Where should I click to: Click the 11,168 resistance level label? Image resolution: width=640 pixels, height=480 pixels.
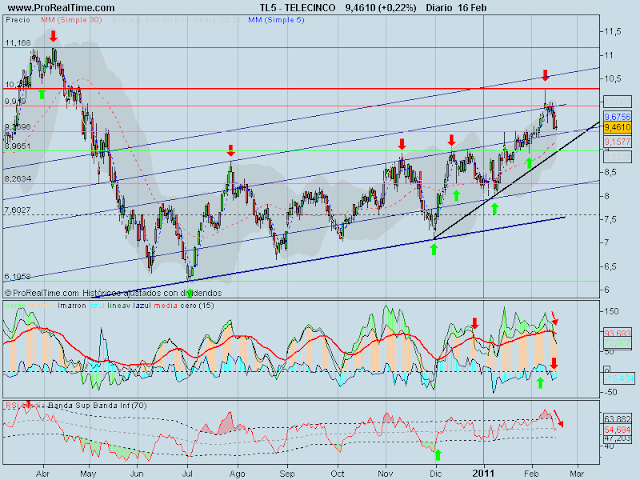pyautogui.click(x=18, y=42)
